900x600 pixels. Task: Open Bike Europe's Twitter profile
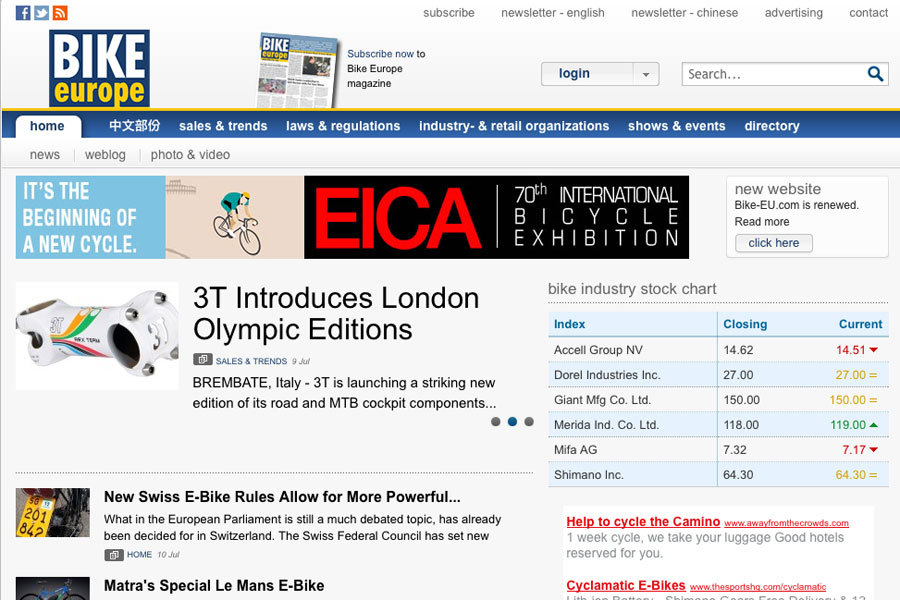[x=41, y=13]
